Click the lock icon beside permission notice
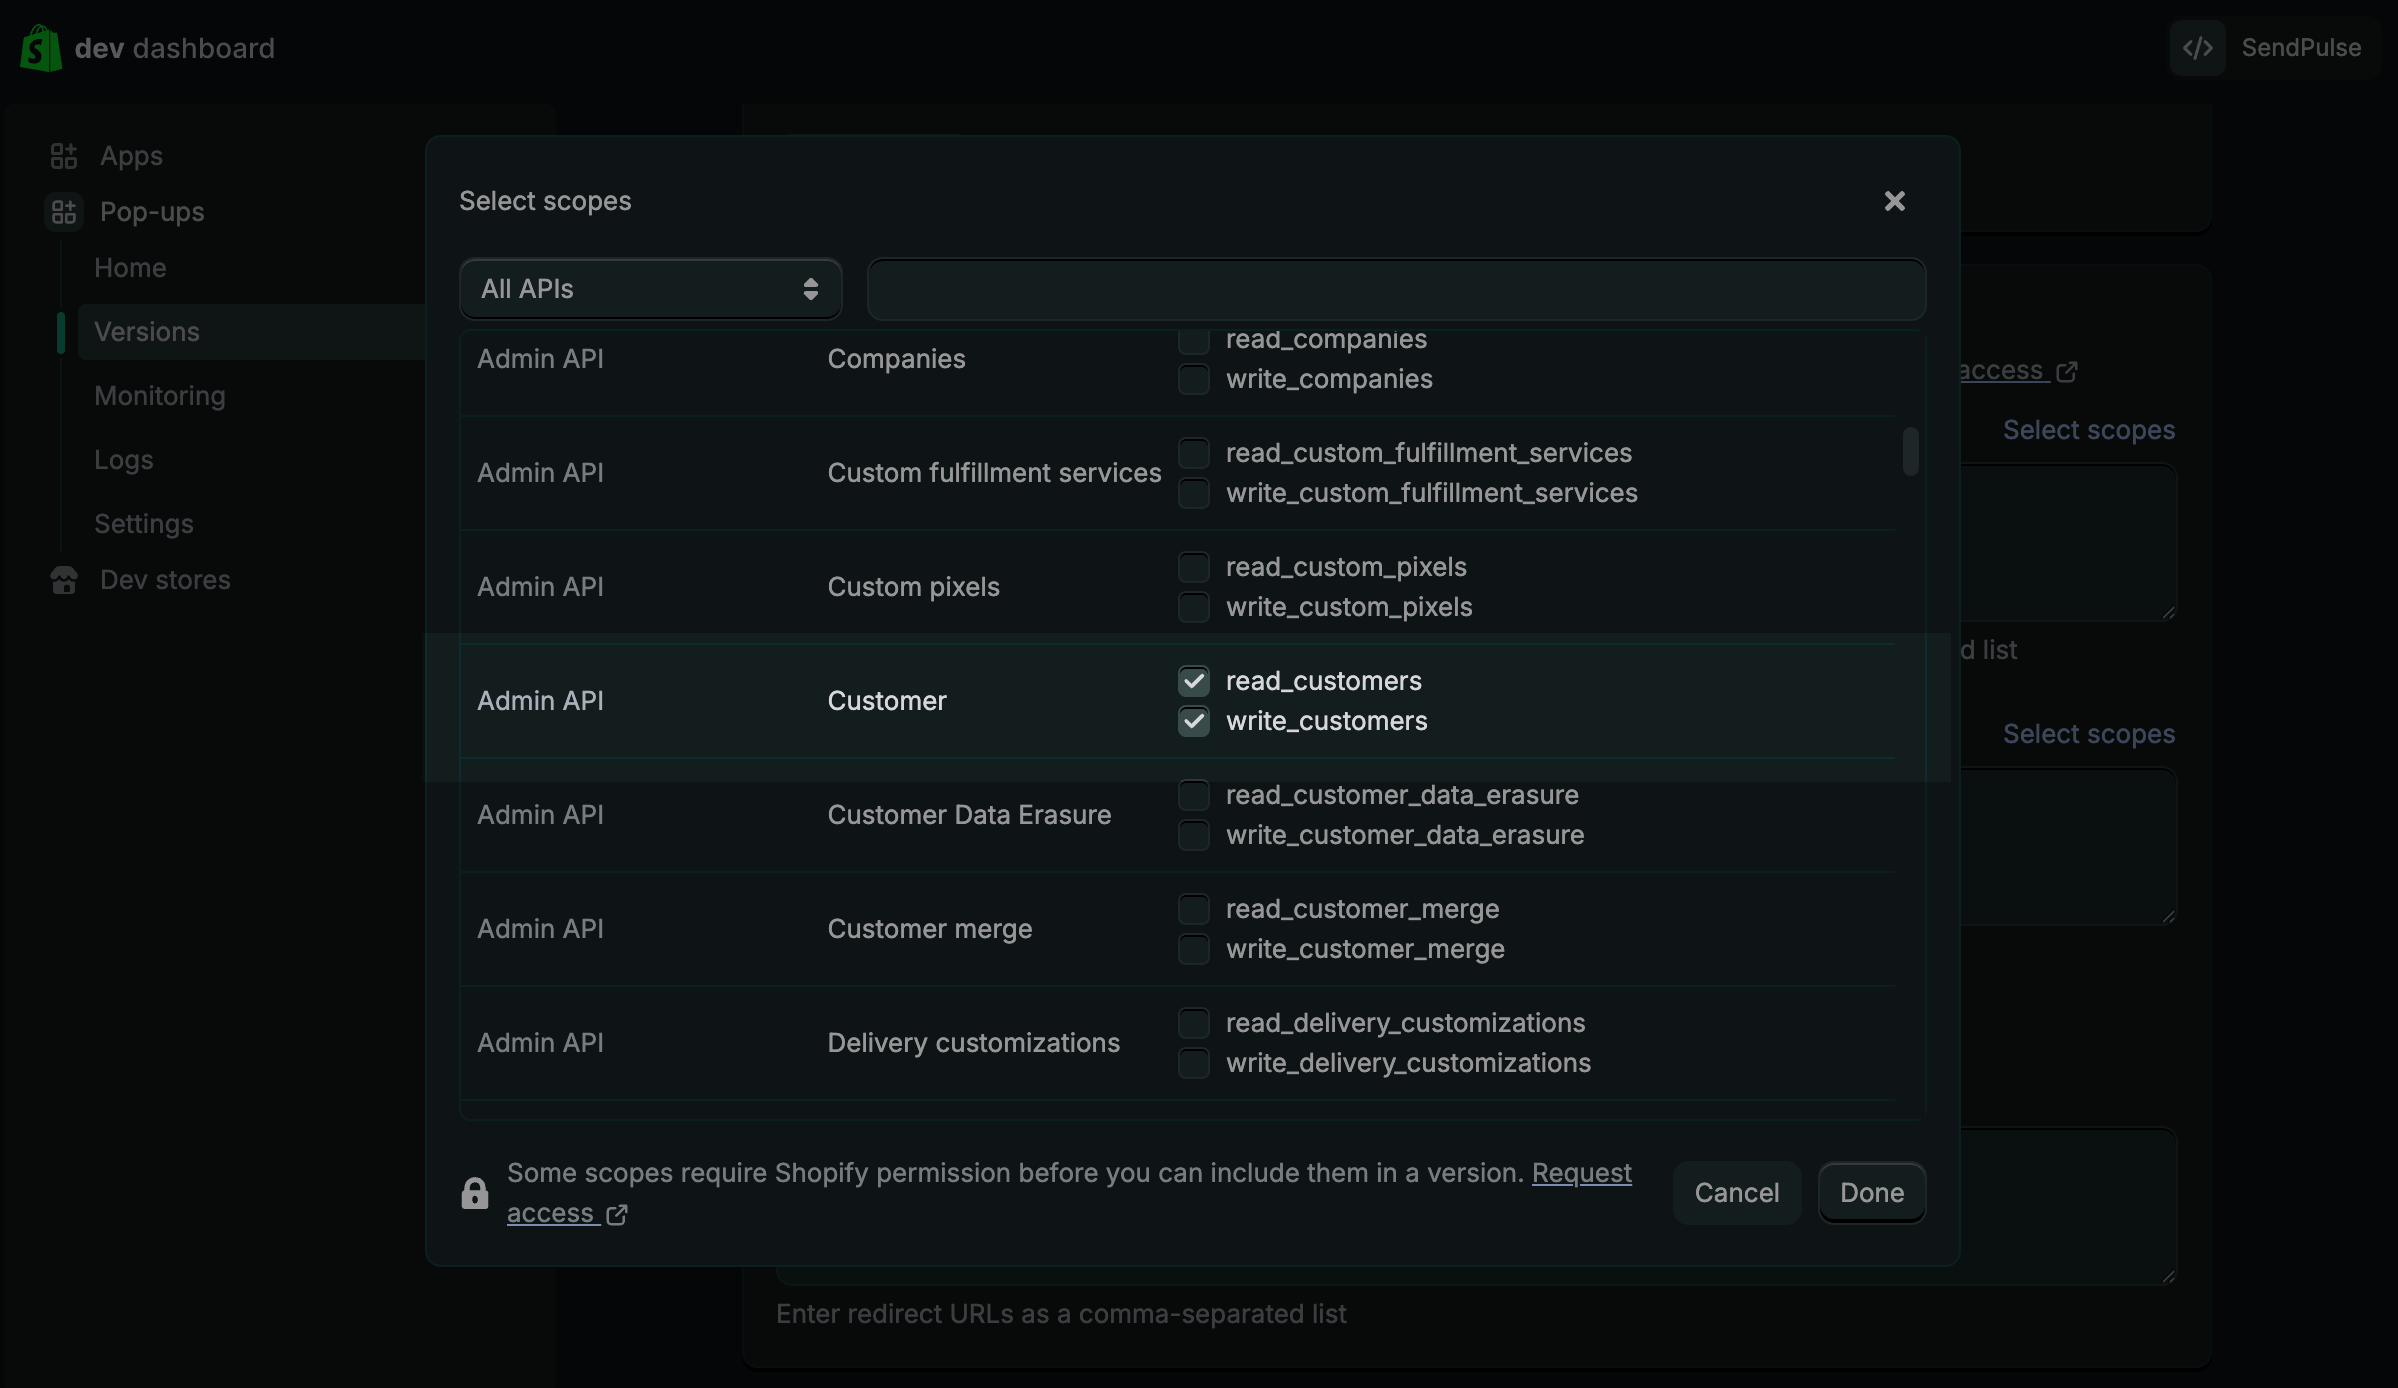Image resolution: width=2398 pixels, height=1388 pixels. tap(475, 1193)
